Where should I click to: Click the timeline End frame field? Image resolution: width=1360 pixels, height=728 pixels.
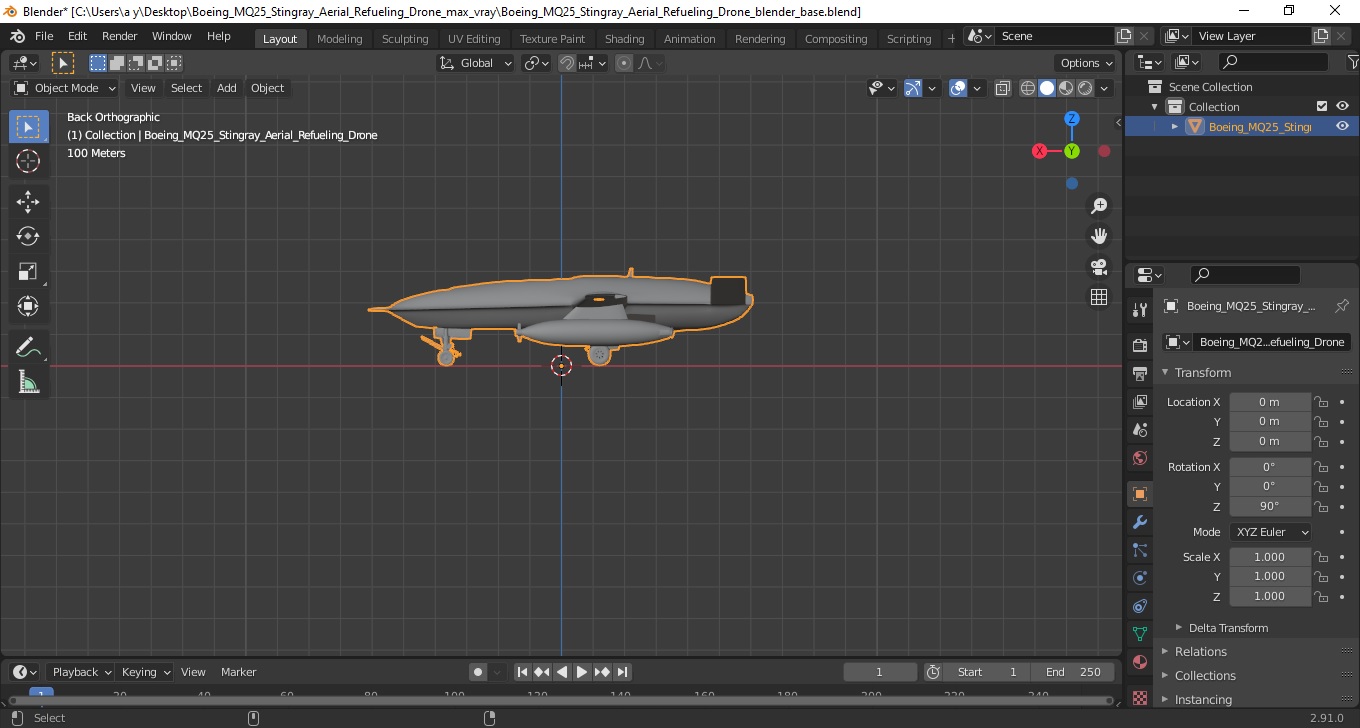coord(1073,672)
